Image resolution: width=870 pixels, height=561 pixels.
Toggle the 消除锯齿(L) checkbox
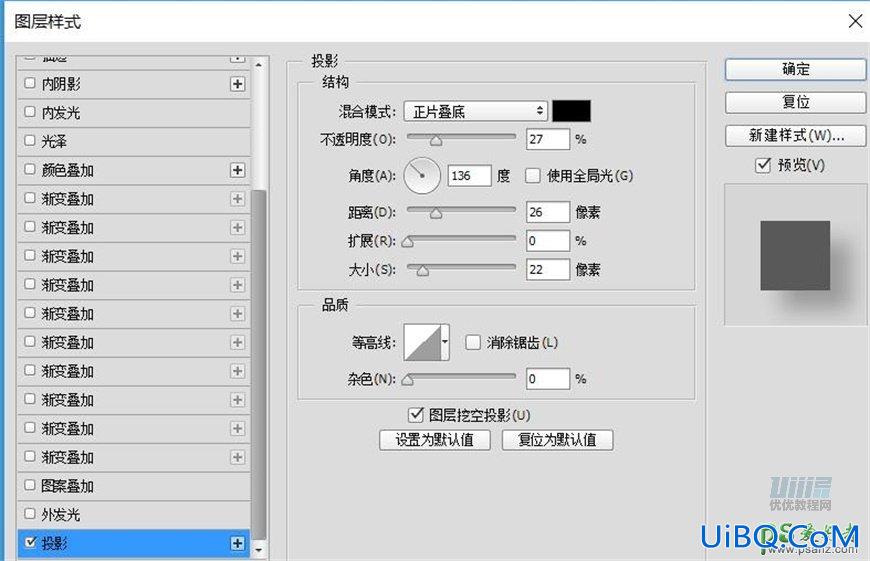473,342
